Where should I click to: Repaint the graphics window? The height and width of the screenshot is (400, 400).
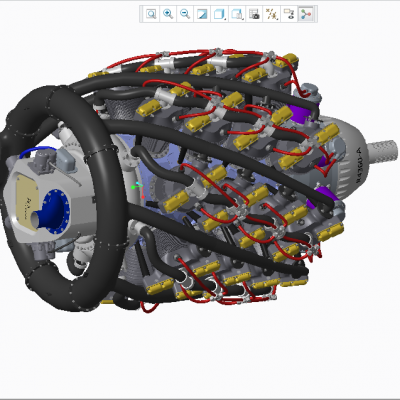(x=202, y=14)
